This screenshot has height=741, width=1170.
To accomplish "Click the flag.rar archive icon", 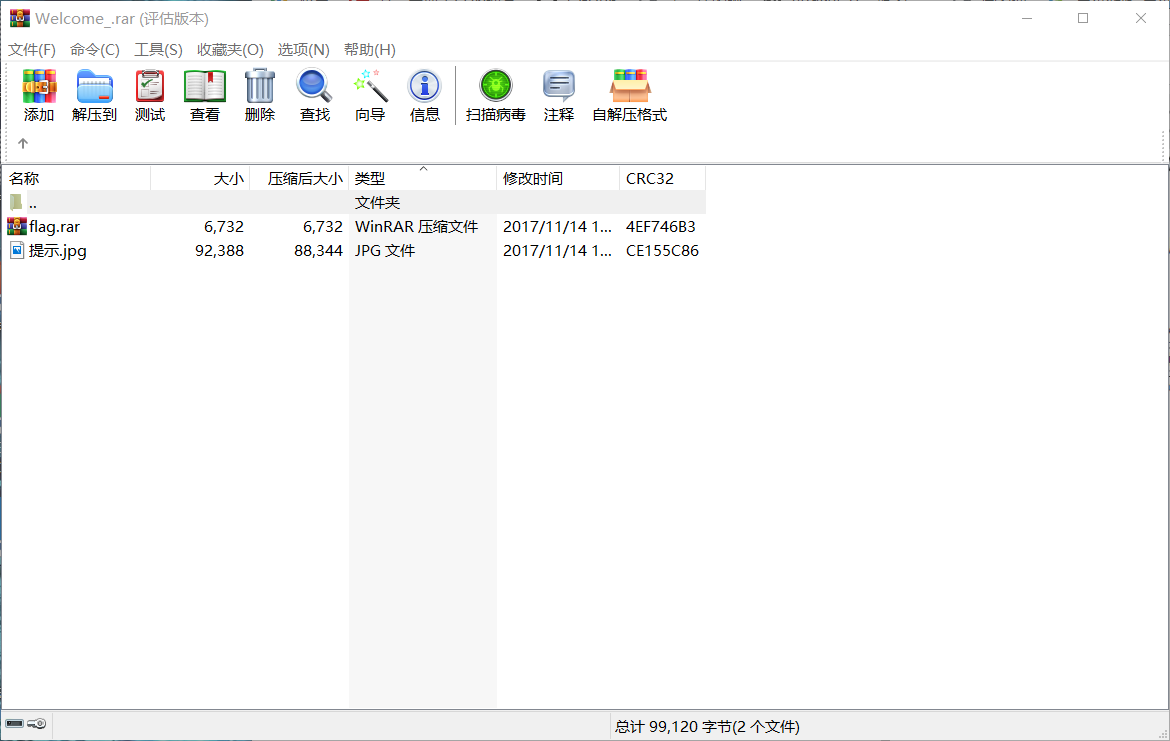I will 16,226.
